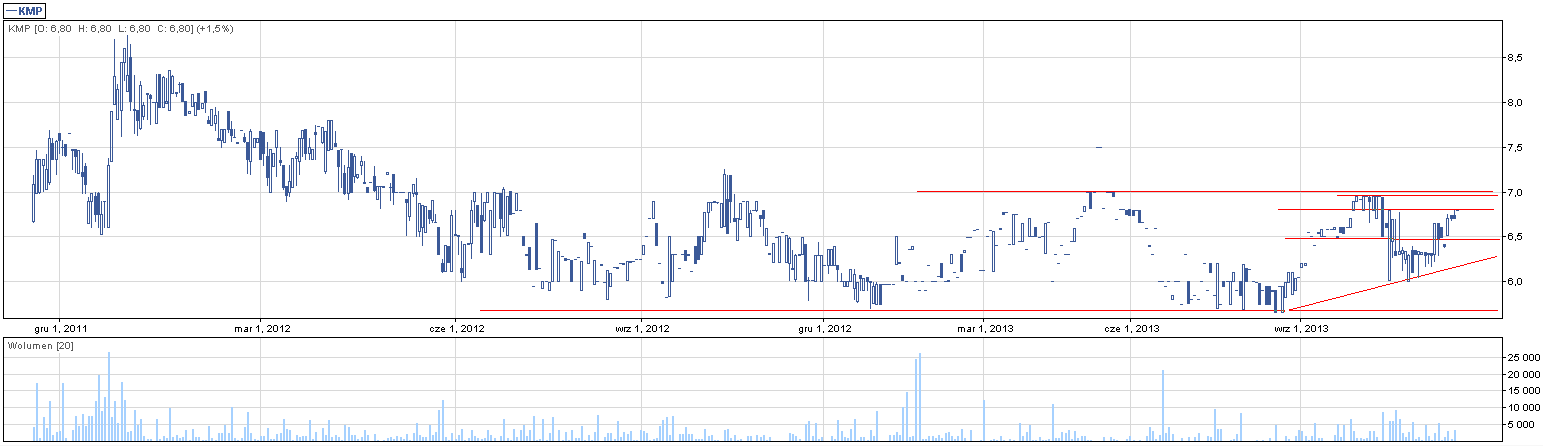Click the 7,0 price axis label

click(x=1515, y=192)
